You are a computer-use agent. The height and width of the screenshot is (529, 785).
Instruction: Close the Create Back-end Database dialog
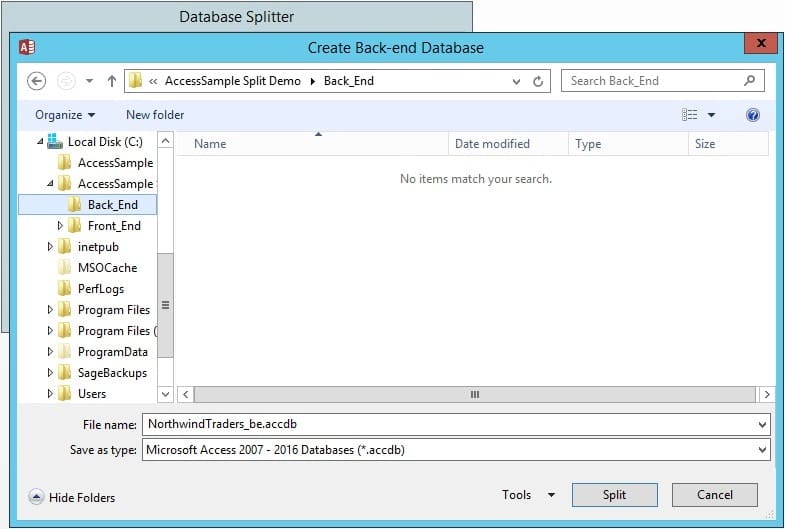[761, 43]
